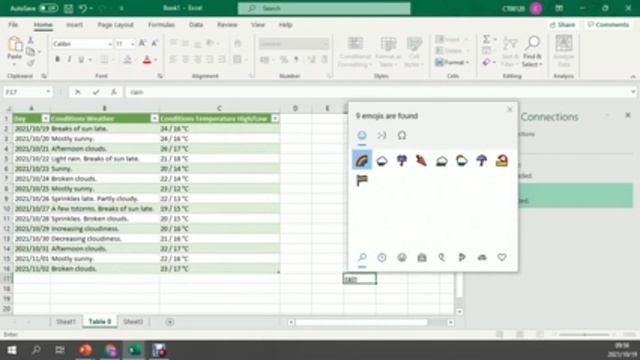Viewport: 640px width, 360px height.
Task: Close the emoji picker panel
Action: coord(509,109)
